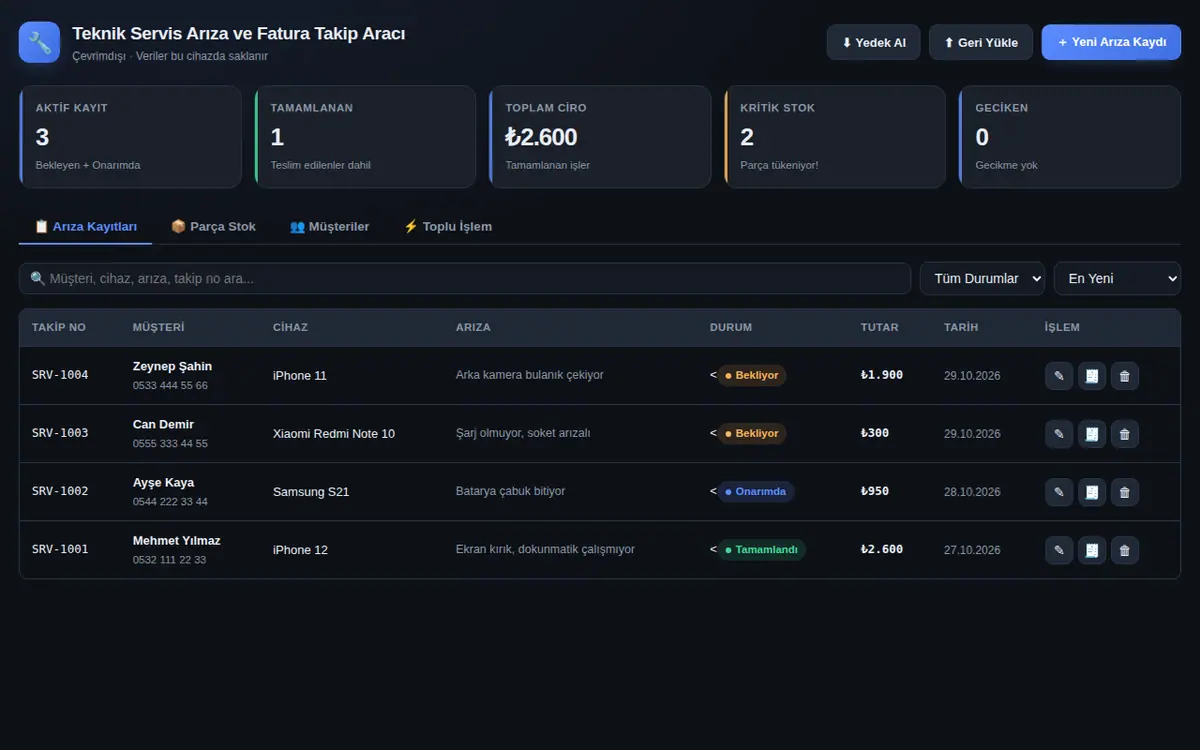
Task: Open the Parça Stok tab
Action: [x=213, y=227]
